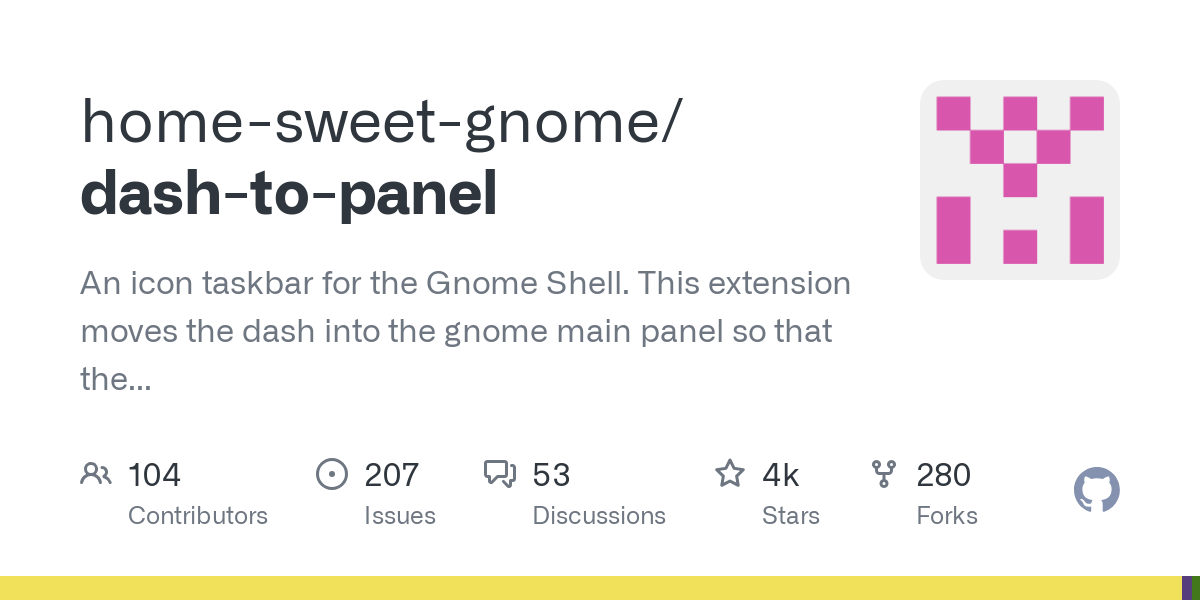
Task: Select the repository description text
Action: [x=465, y=331]
